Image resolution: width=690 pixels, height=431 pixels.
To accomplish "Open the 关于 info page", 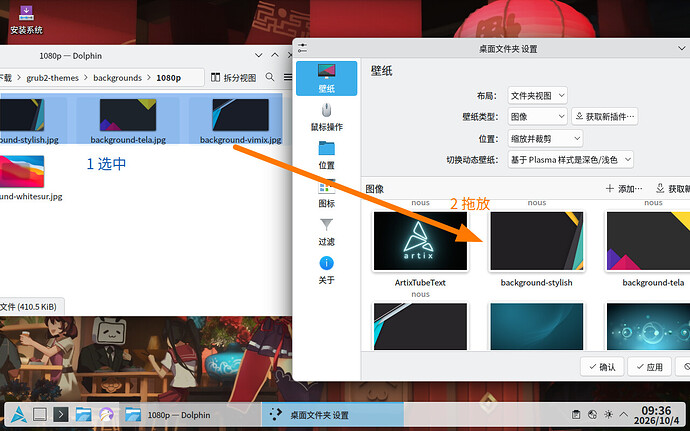I will (327, 270).
